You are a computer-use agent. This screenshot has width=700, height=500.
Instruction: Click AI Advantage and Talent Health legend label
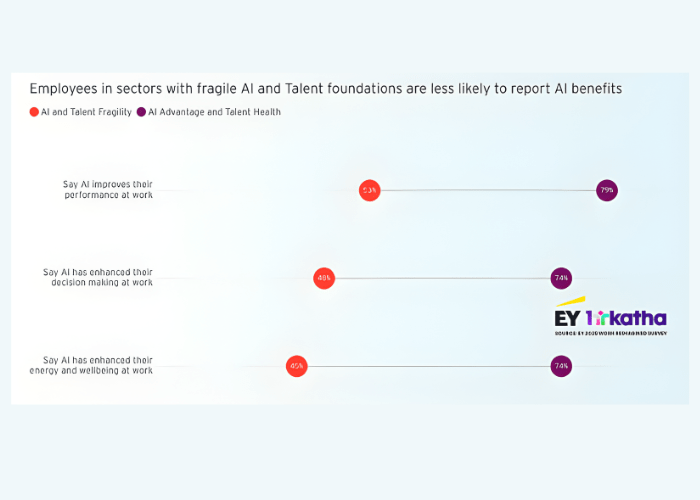[214, 112]
